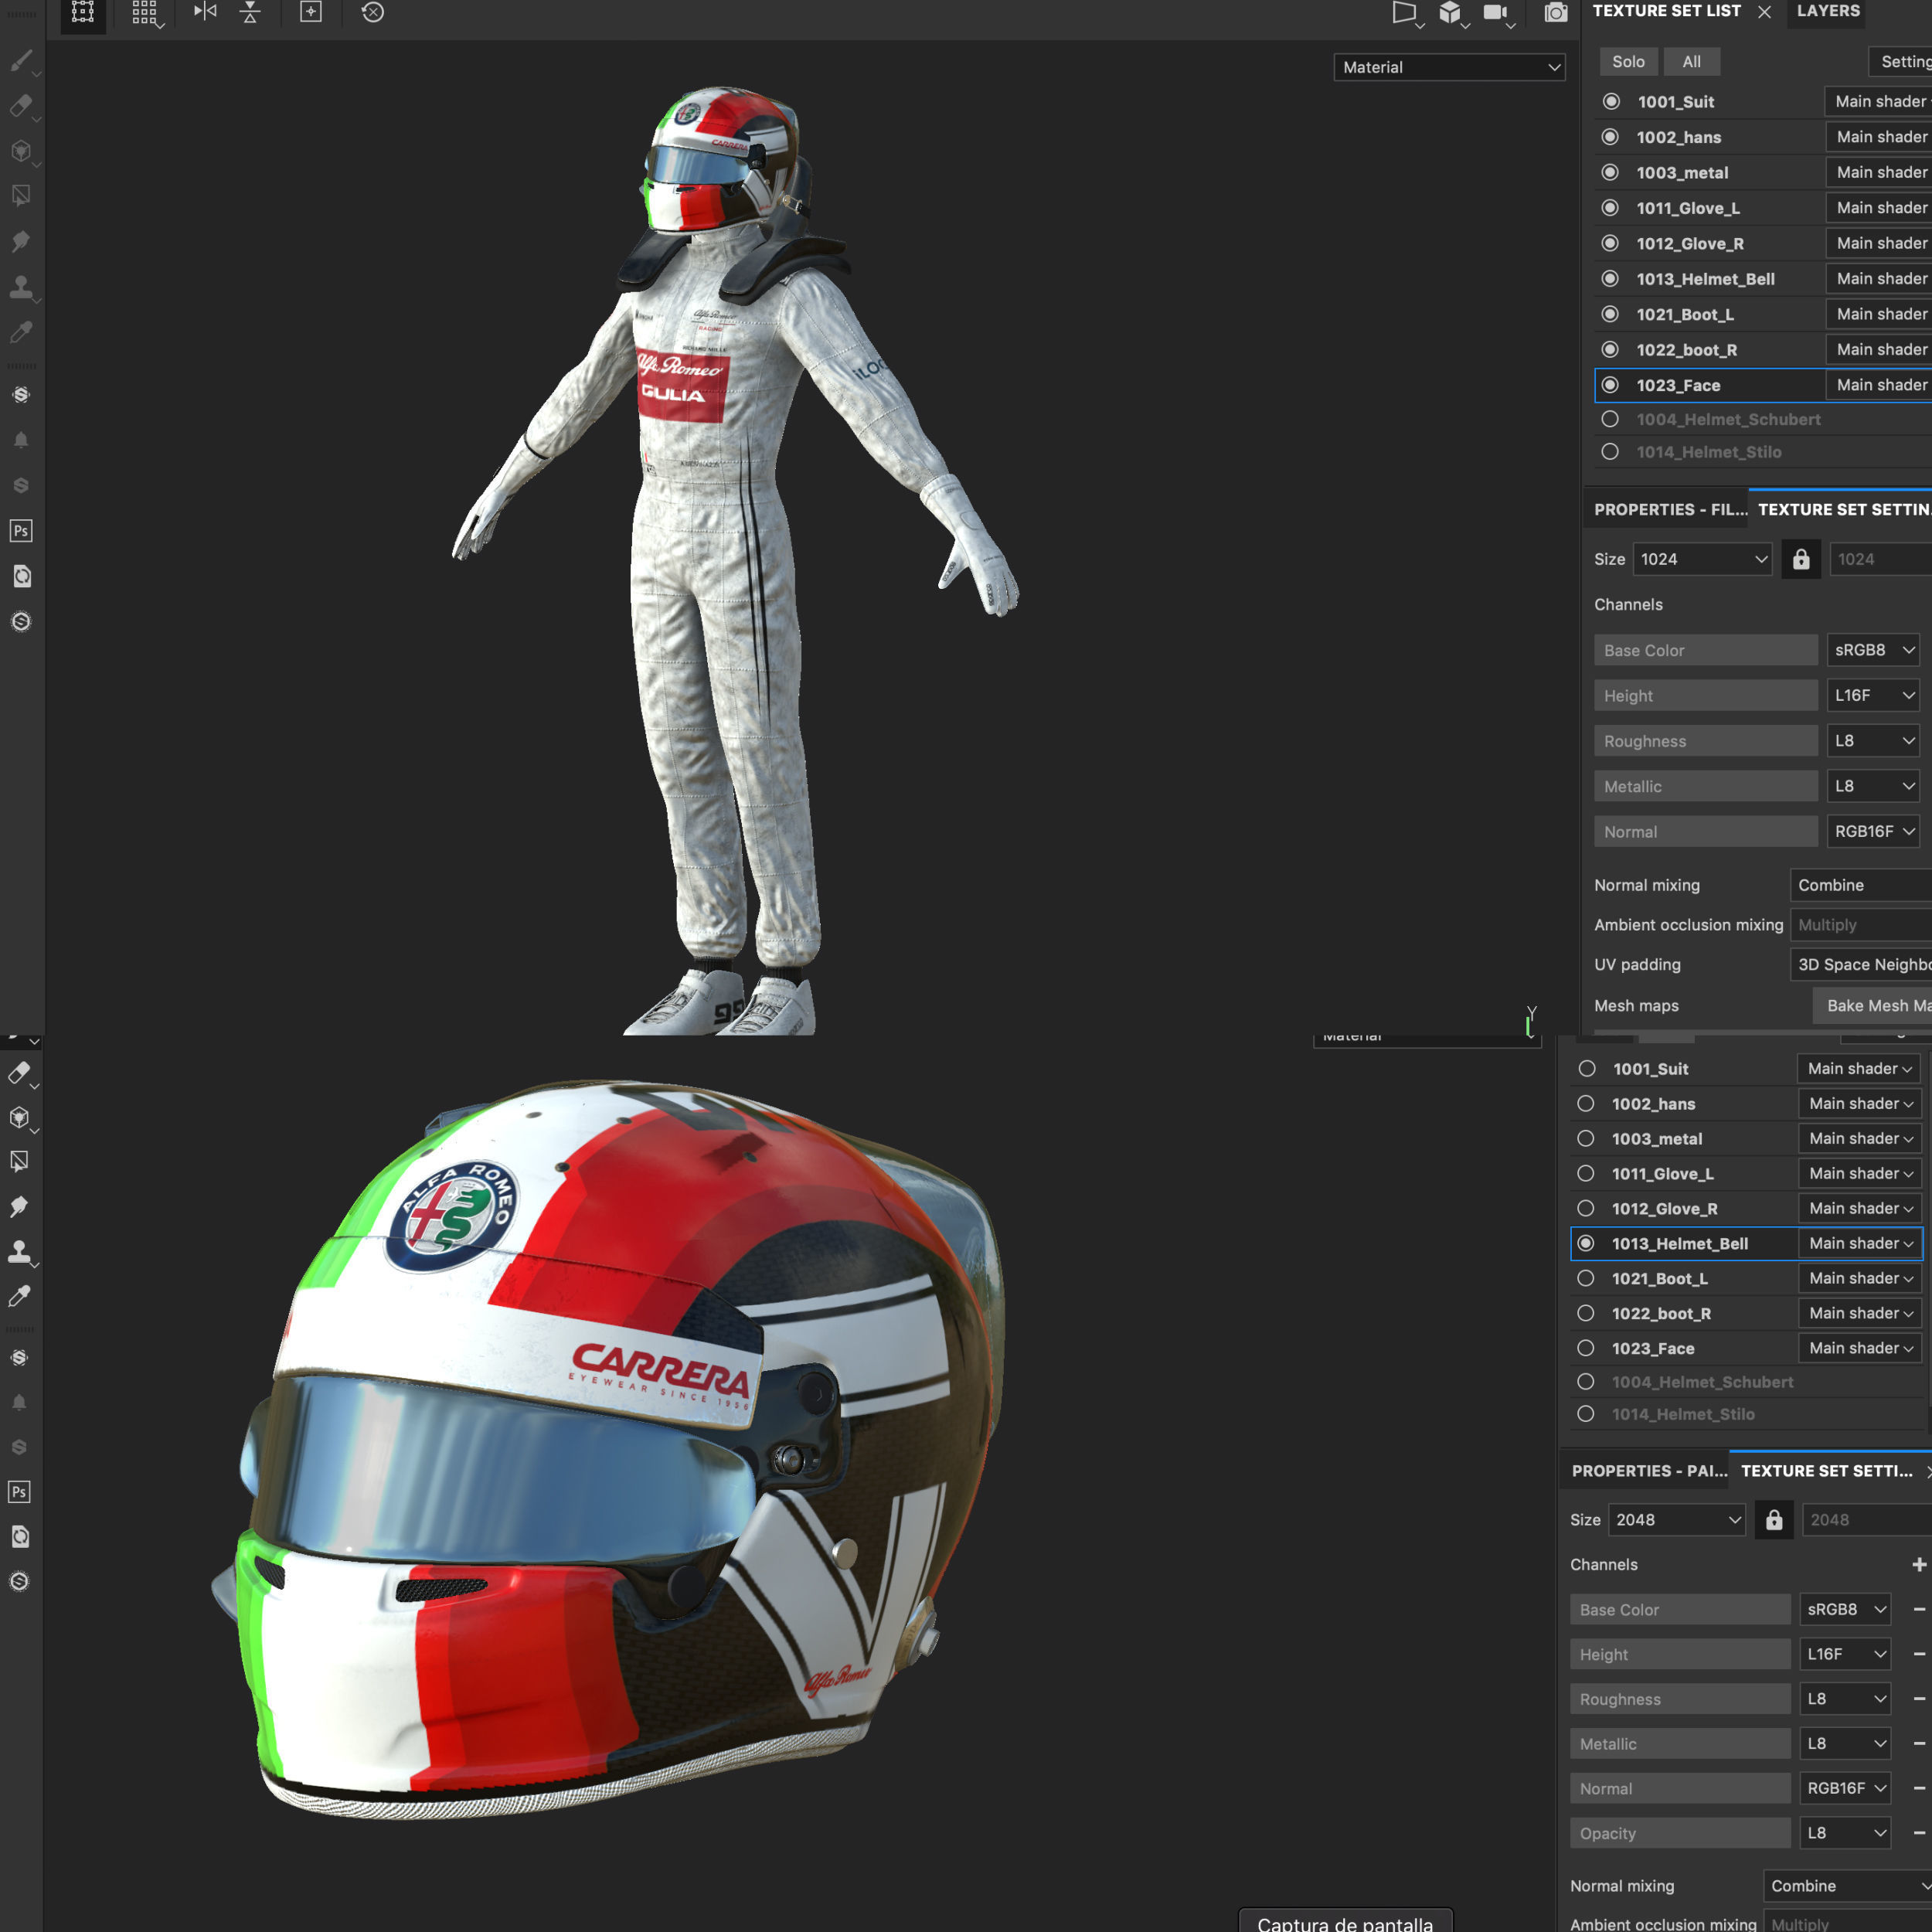Select the Material Picker eyedropper in upper view
This screenshot has width=1932, height=1932.
[21, 332]
